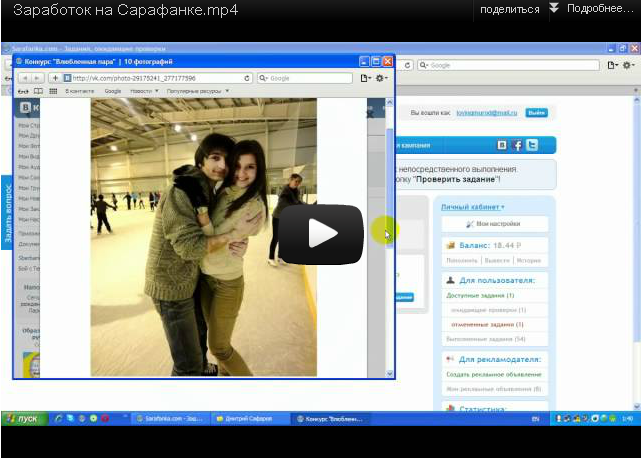Log out with the Выйти button
This screenshot has height=458, width=642.
pos(536,113)
